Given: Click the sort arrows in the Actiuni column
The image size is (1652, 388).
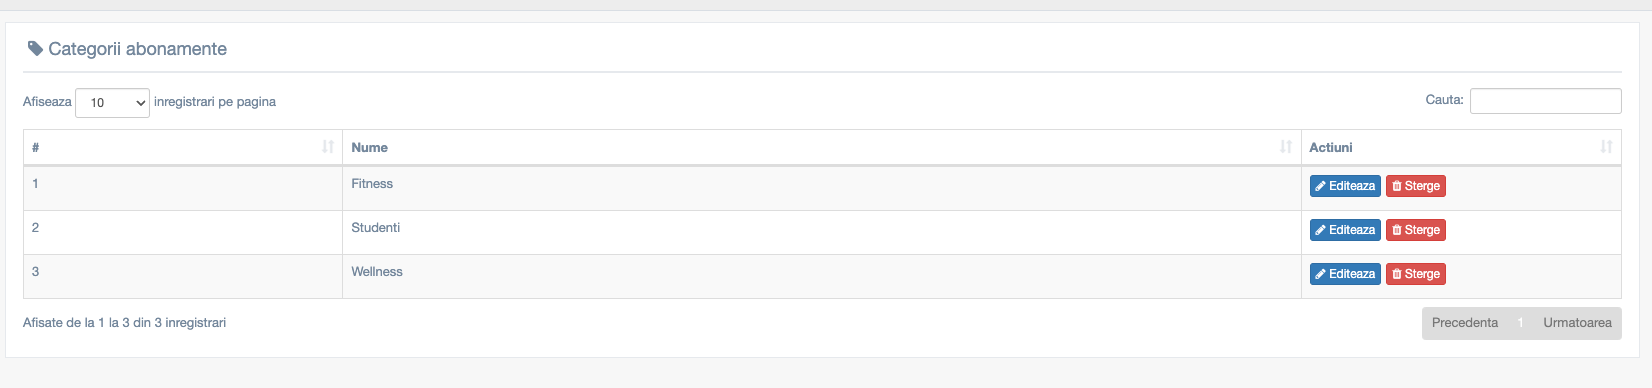Looking at the screenshot, I should coord(1606,147).
